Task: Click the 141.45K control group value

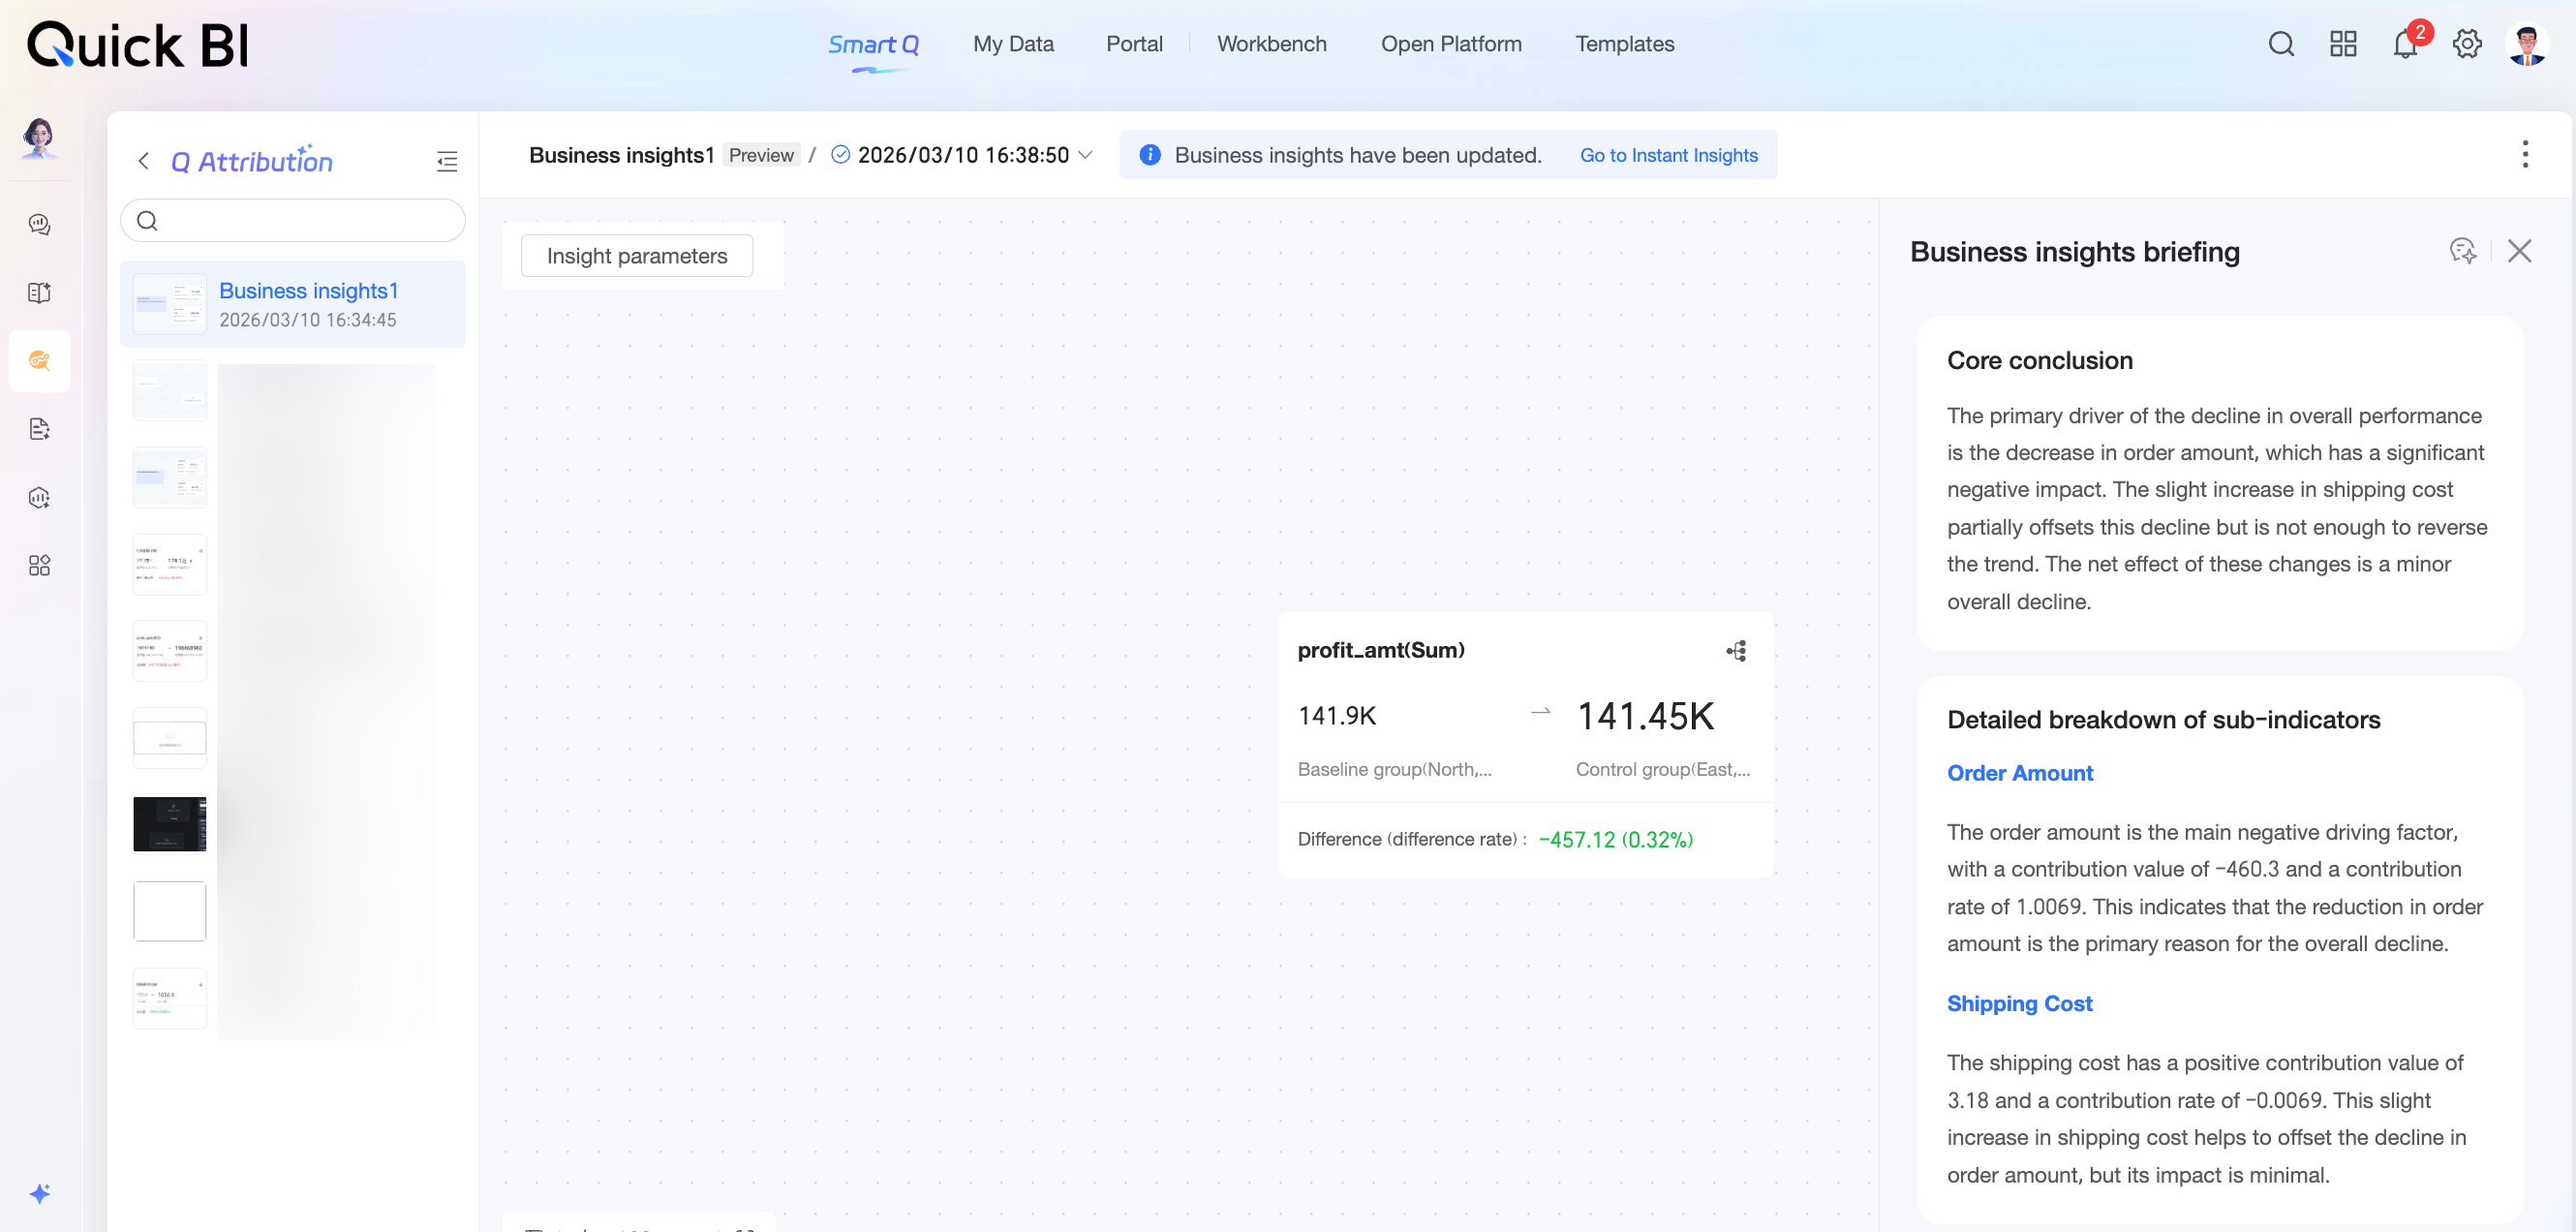Action: click(x=1645, y=716)
